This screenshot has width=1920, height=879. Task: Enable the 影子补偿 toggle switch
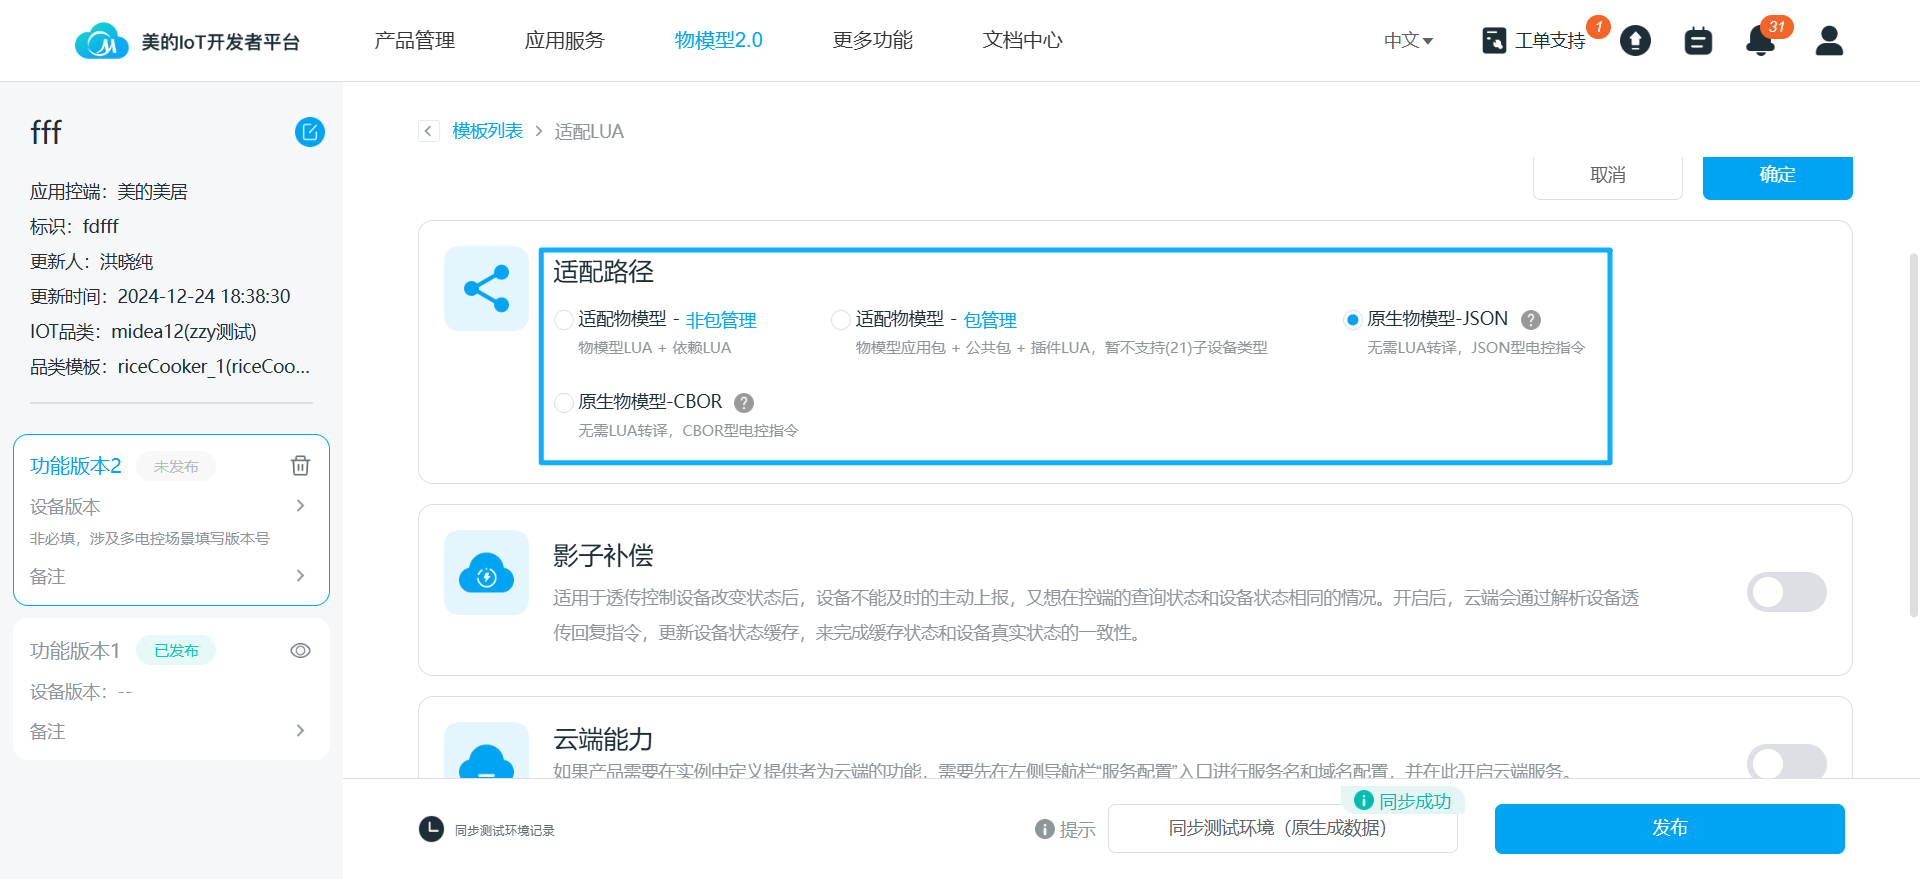[1786, 592]
